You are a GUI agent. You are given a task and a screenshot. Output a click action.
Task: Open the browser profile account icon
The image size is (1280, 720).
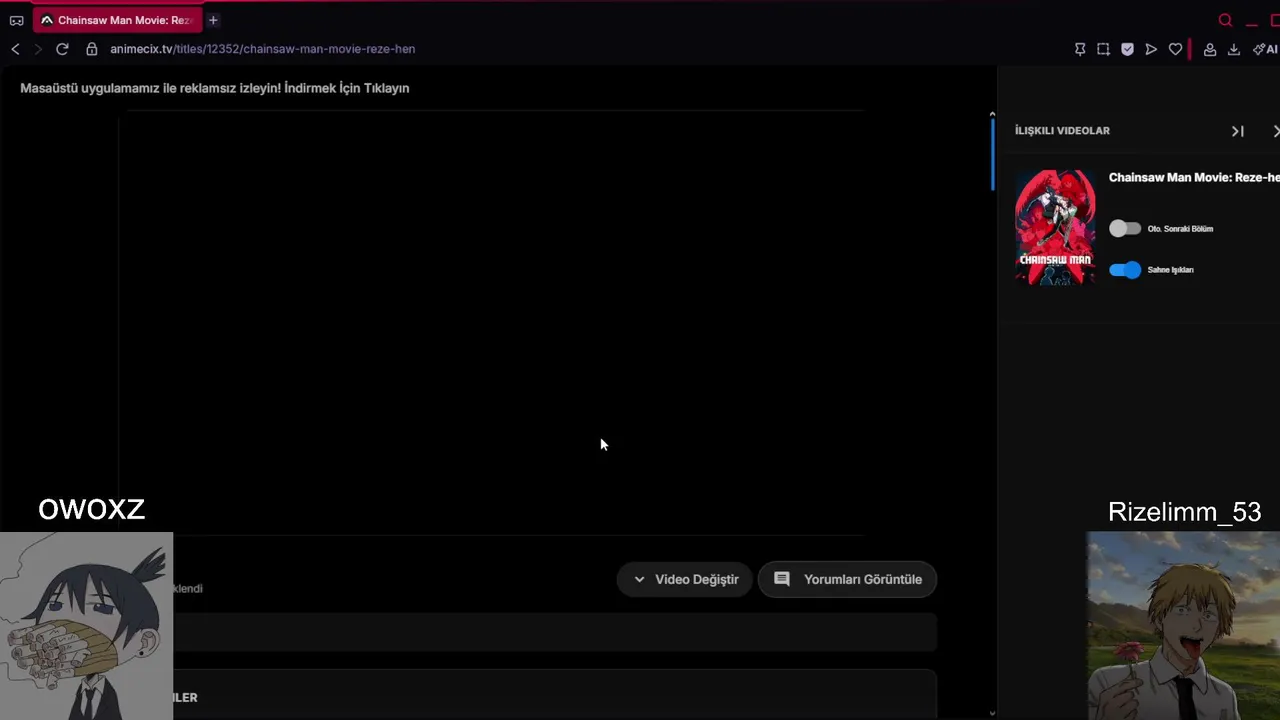point(1210,49)
